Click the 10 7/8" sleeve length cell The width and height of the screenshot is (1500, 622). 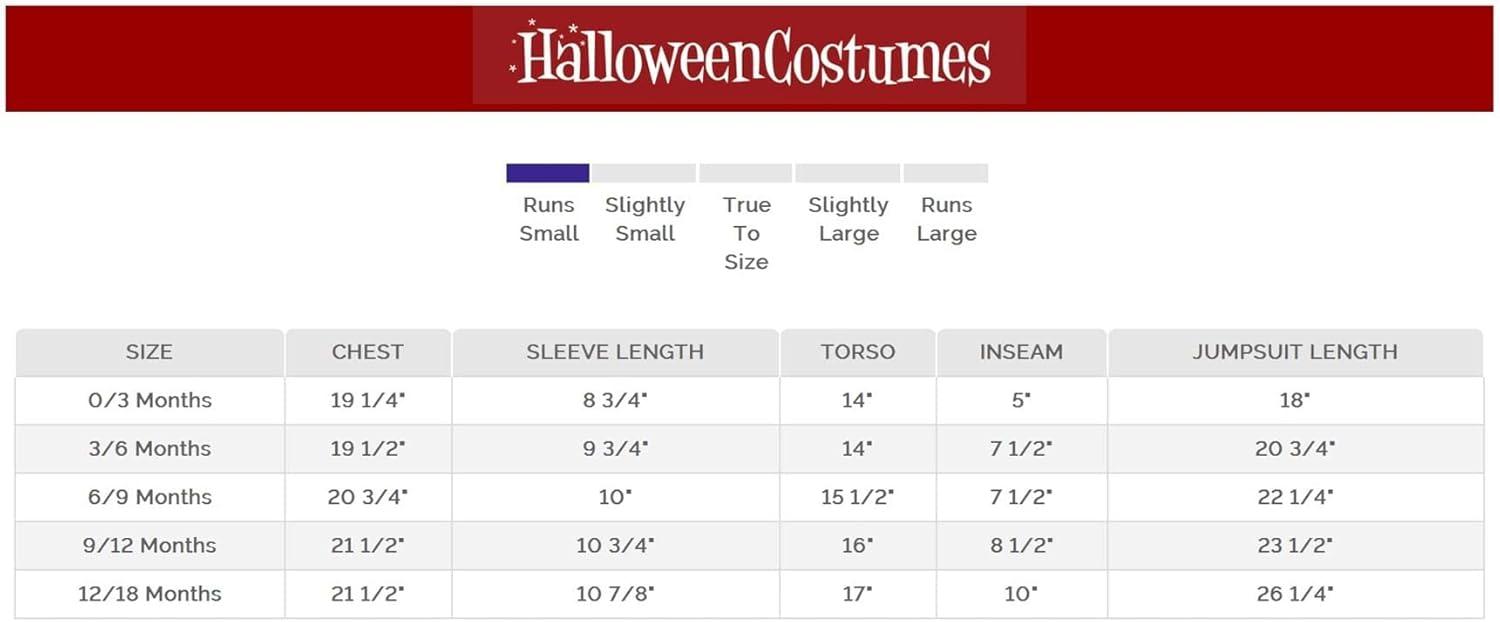coord(615,593)
